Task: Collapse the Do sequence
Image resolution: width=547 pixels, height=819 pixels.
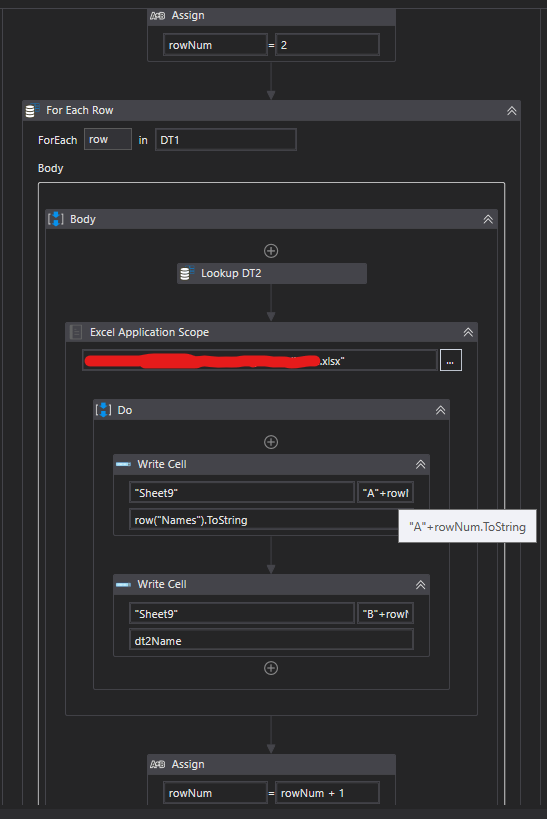Action: click(x=440, y=411)
